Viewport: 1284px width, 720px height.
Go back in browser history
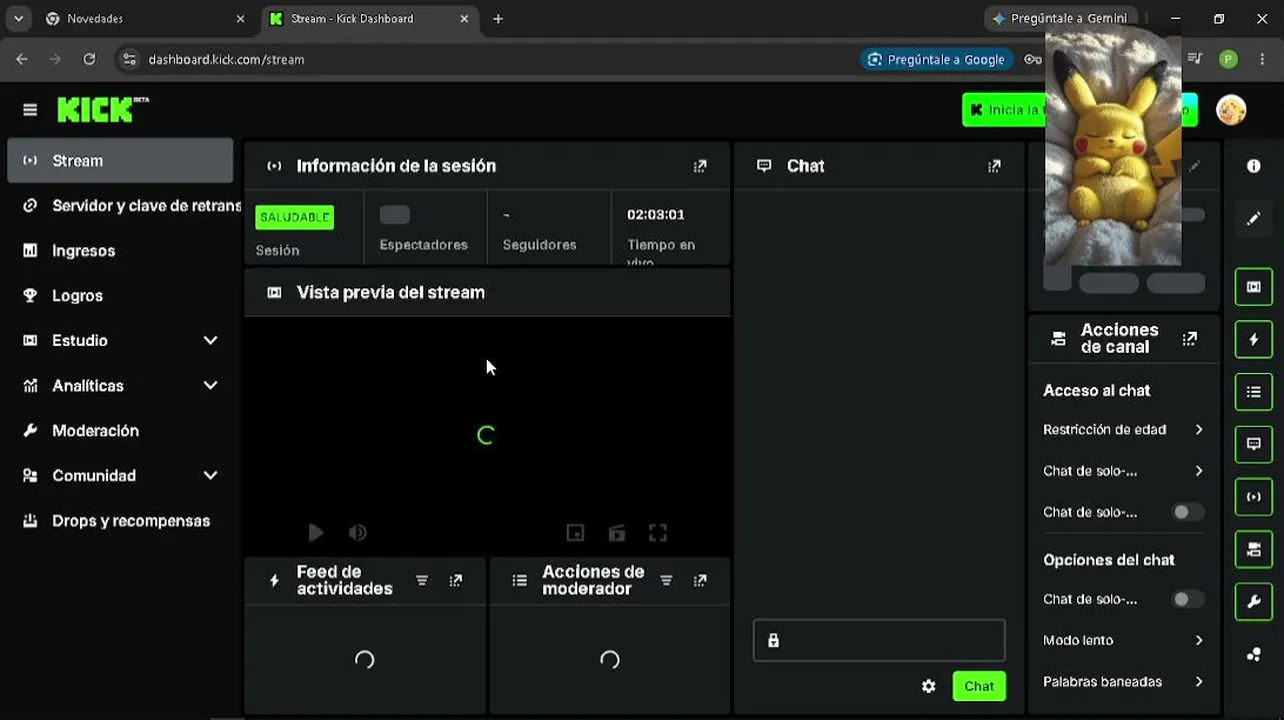pyautogui.click(x=22, y=59)
